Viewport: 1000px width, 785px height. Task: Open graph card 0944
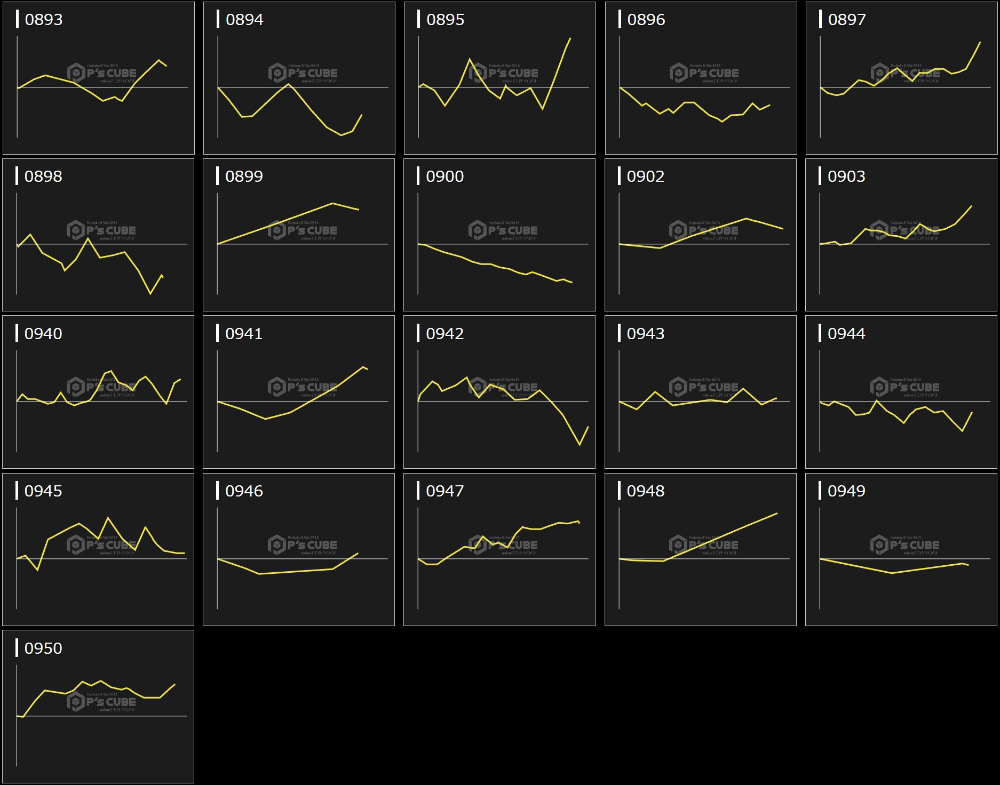[x=901, y=392]
